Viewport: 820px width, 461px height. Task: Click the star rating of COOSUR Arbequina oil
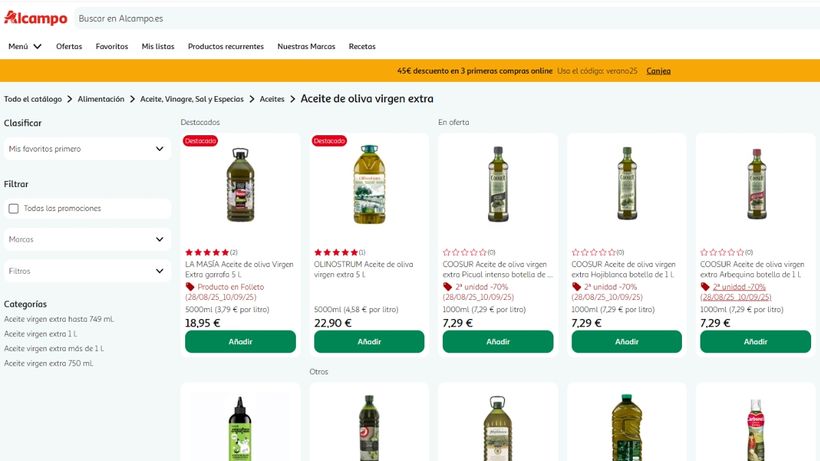pyautogui.click(x=723, y=252)
